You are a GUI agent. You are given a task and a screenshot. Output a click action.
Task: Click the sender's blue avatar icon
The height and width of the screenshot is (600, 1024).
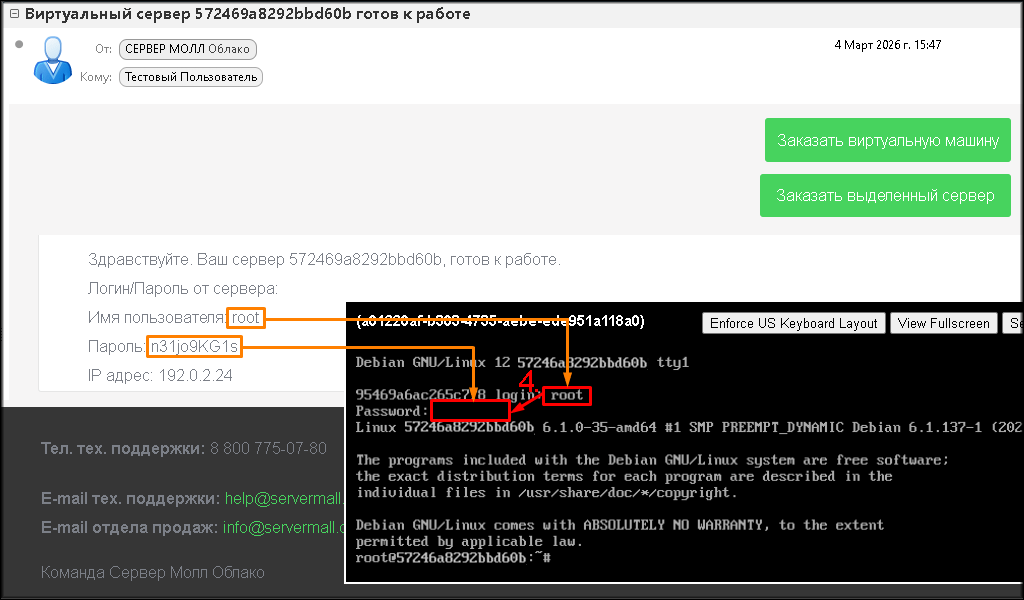(53, 61)
